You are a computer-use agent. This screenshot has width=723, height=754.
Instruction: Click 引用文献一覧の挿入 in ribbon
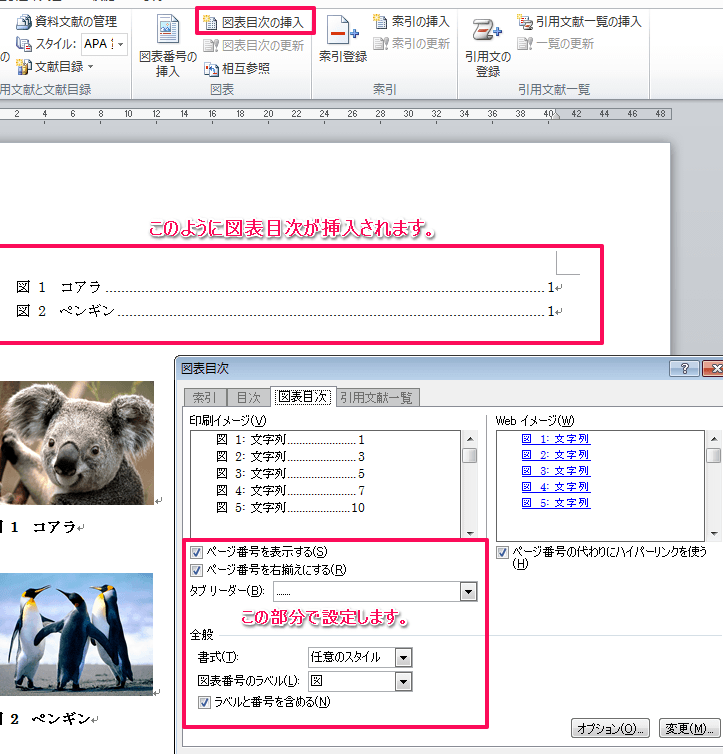[579, 21]
